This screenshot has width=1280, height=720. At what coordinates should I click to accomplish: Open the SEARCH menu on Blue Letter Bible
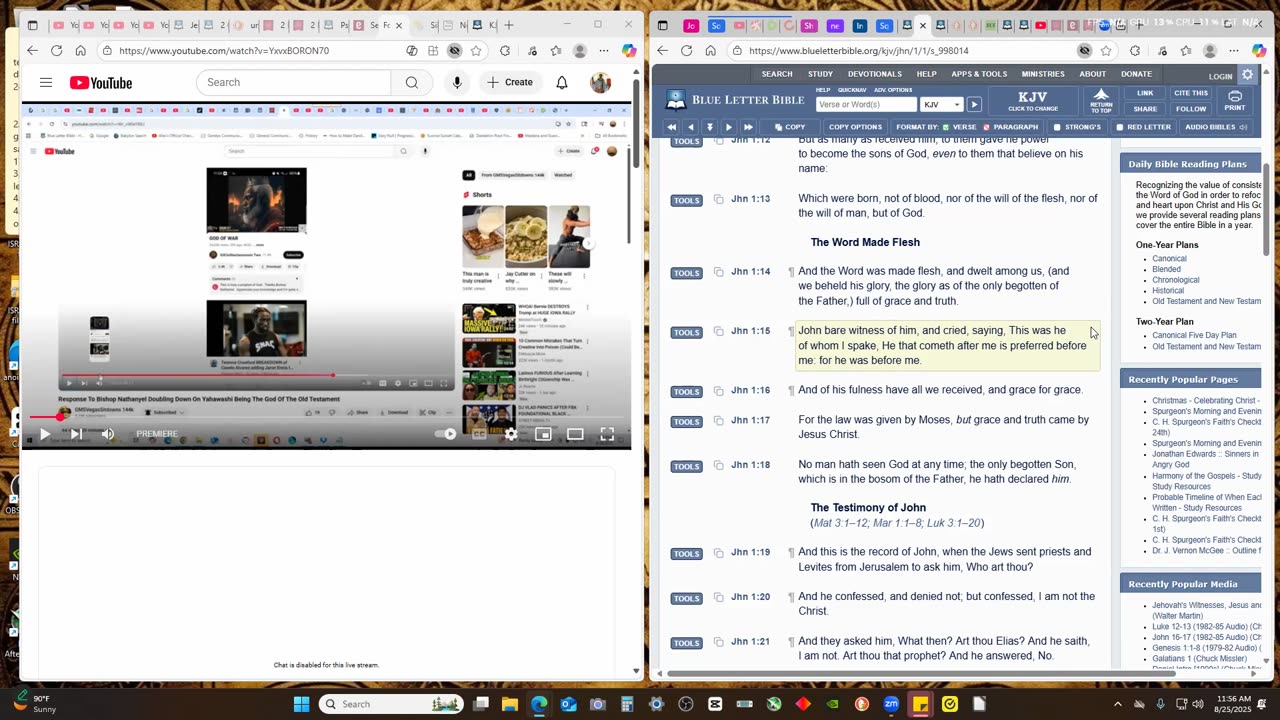(777, 74)
